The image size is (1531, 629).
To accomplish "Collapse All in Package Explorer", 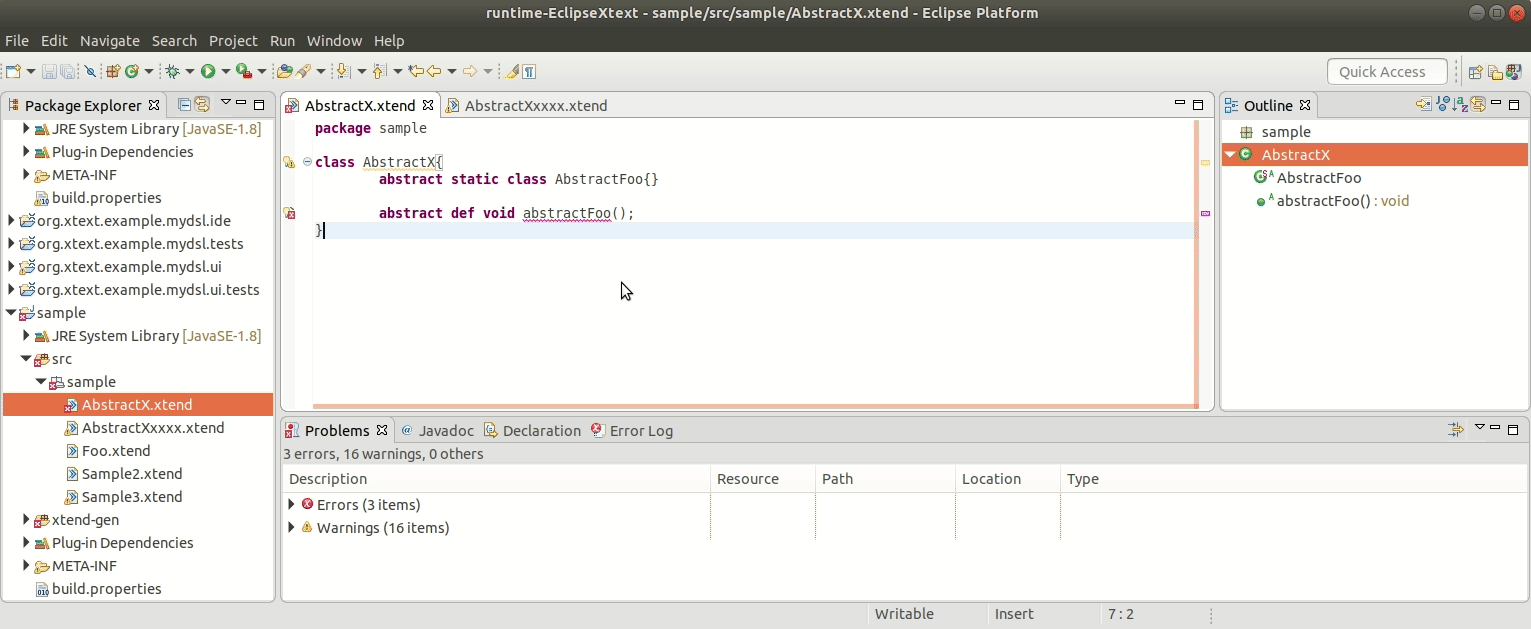I will [184, 104].
